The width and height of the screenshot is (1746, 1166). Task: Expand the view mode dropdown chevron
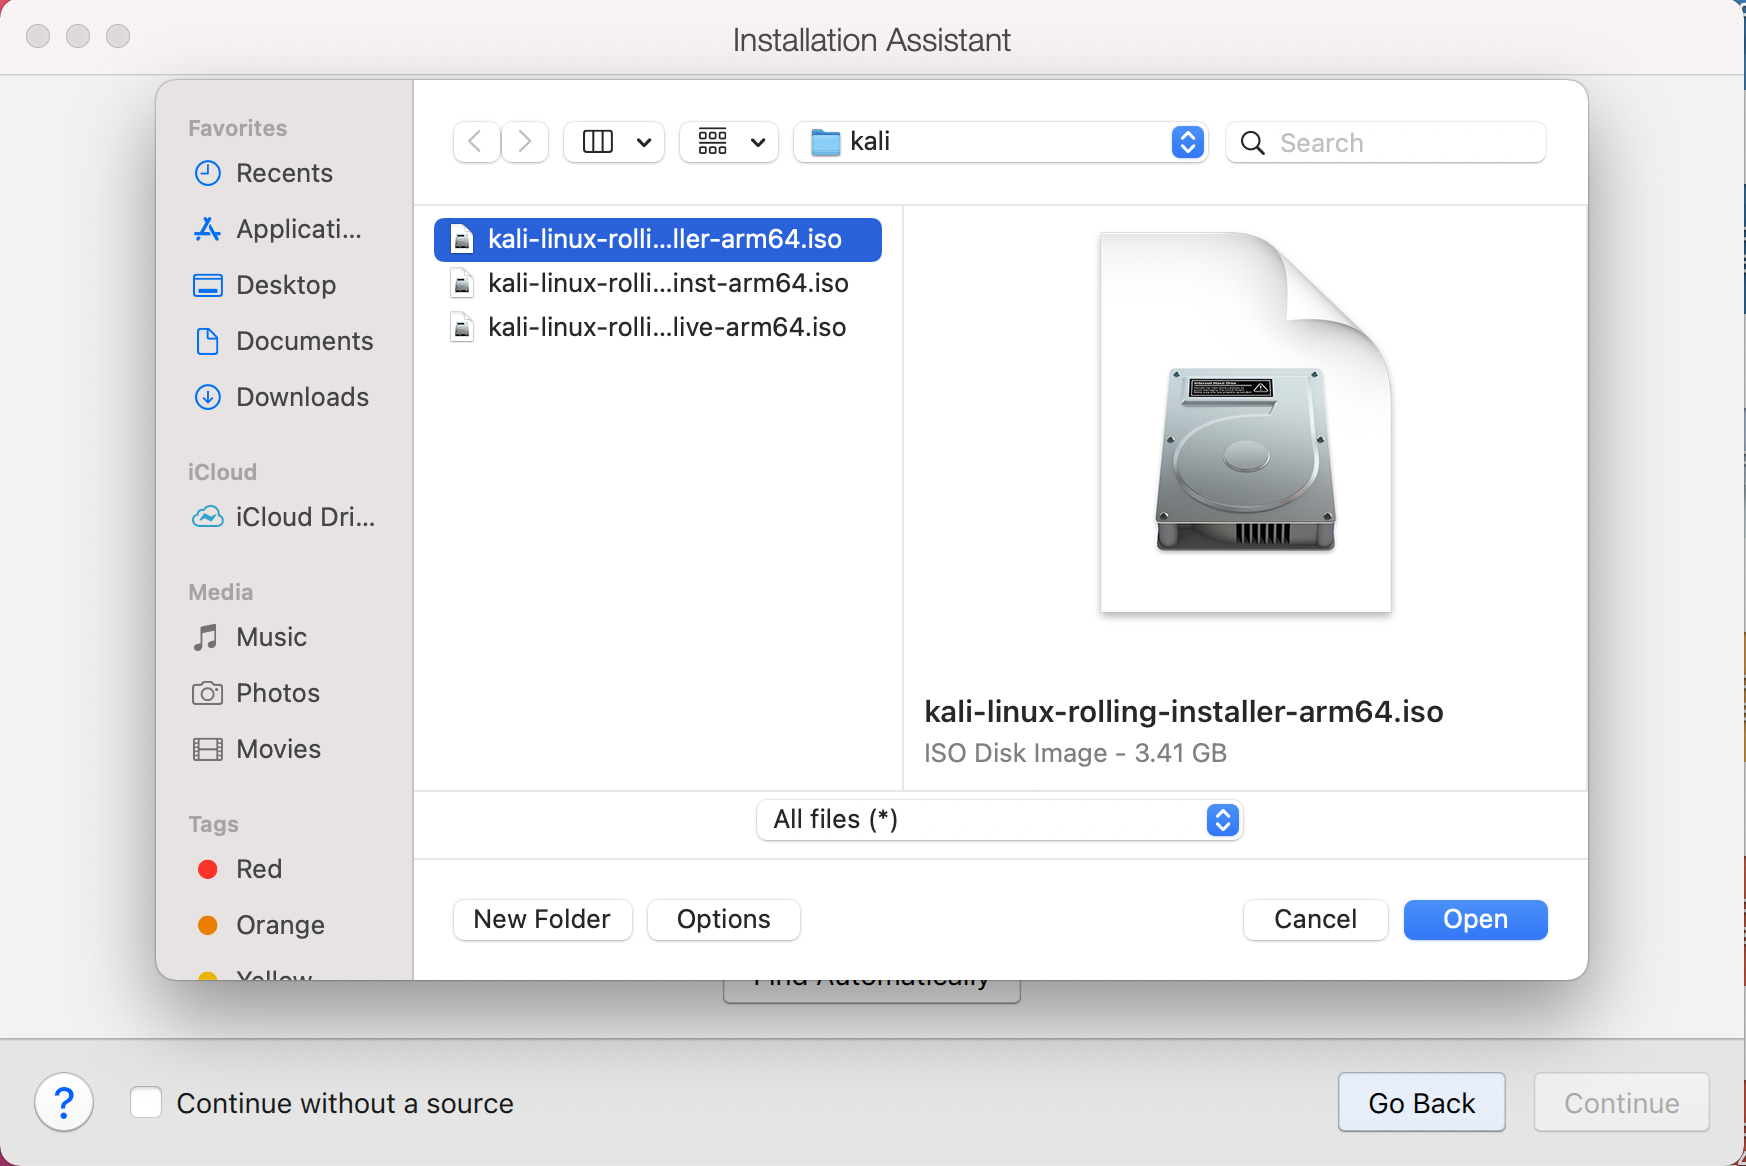(x=644, y=142)
